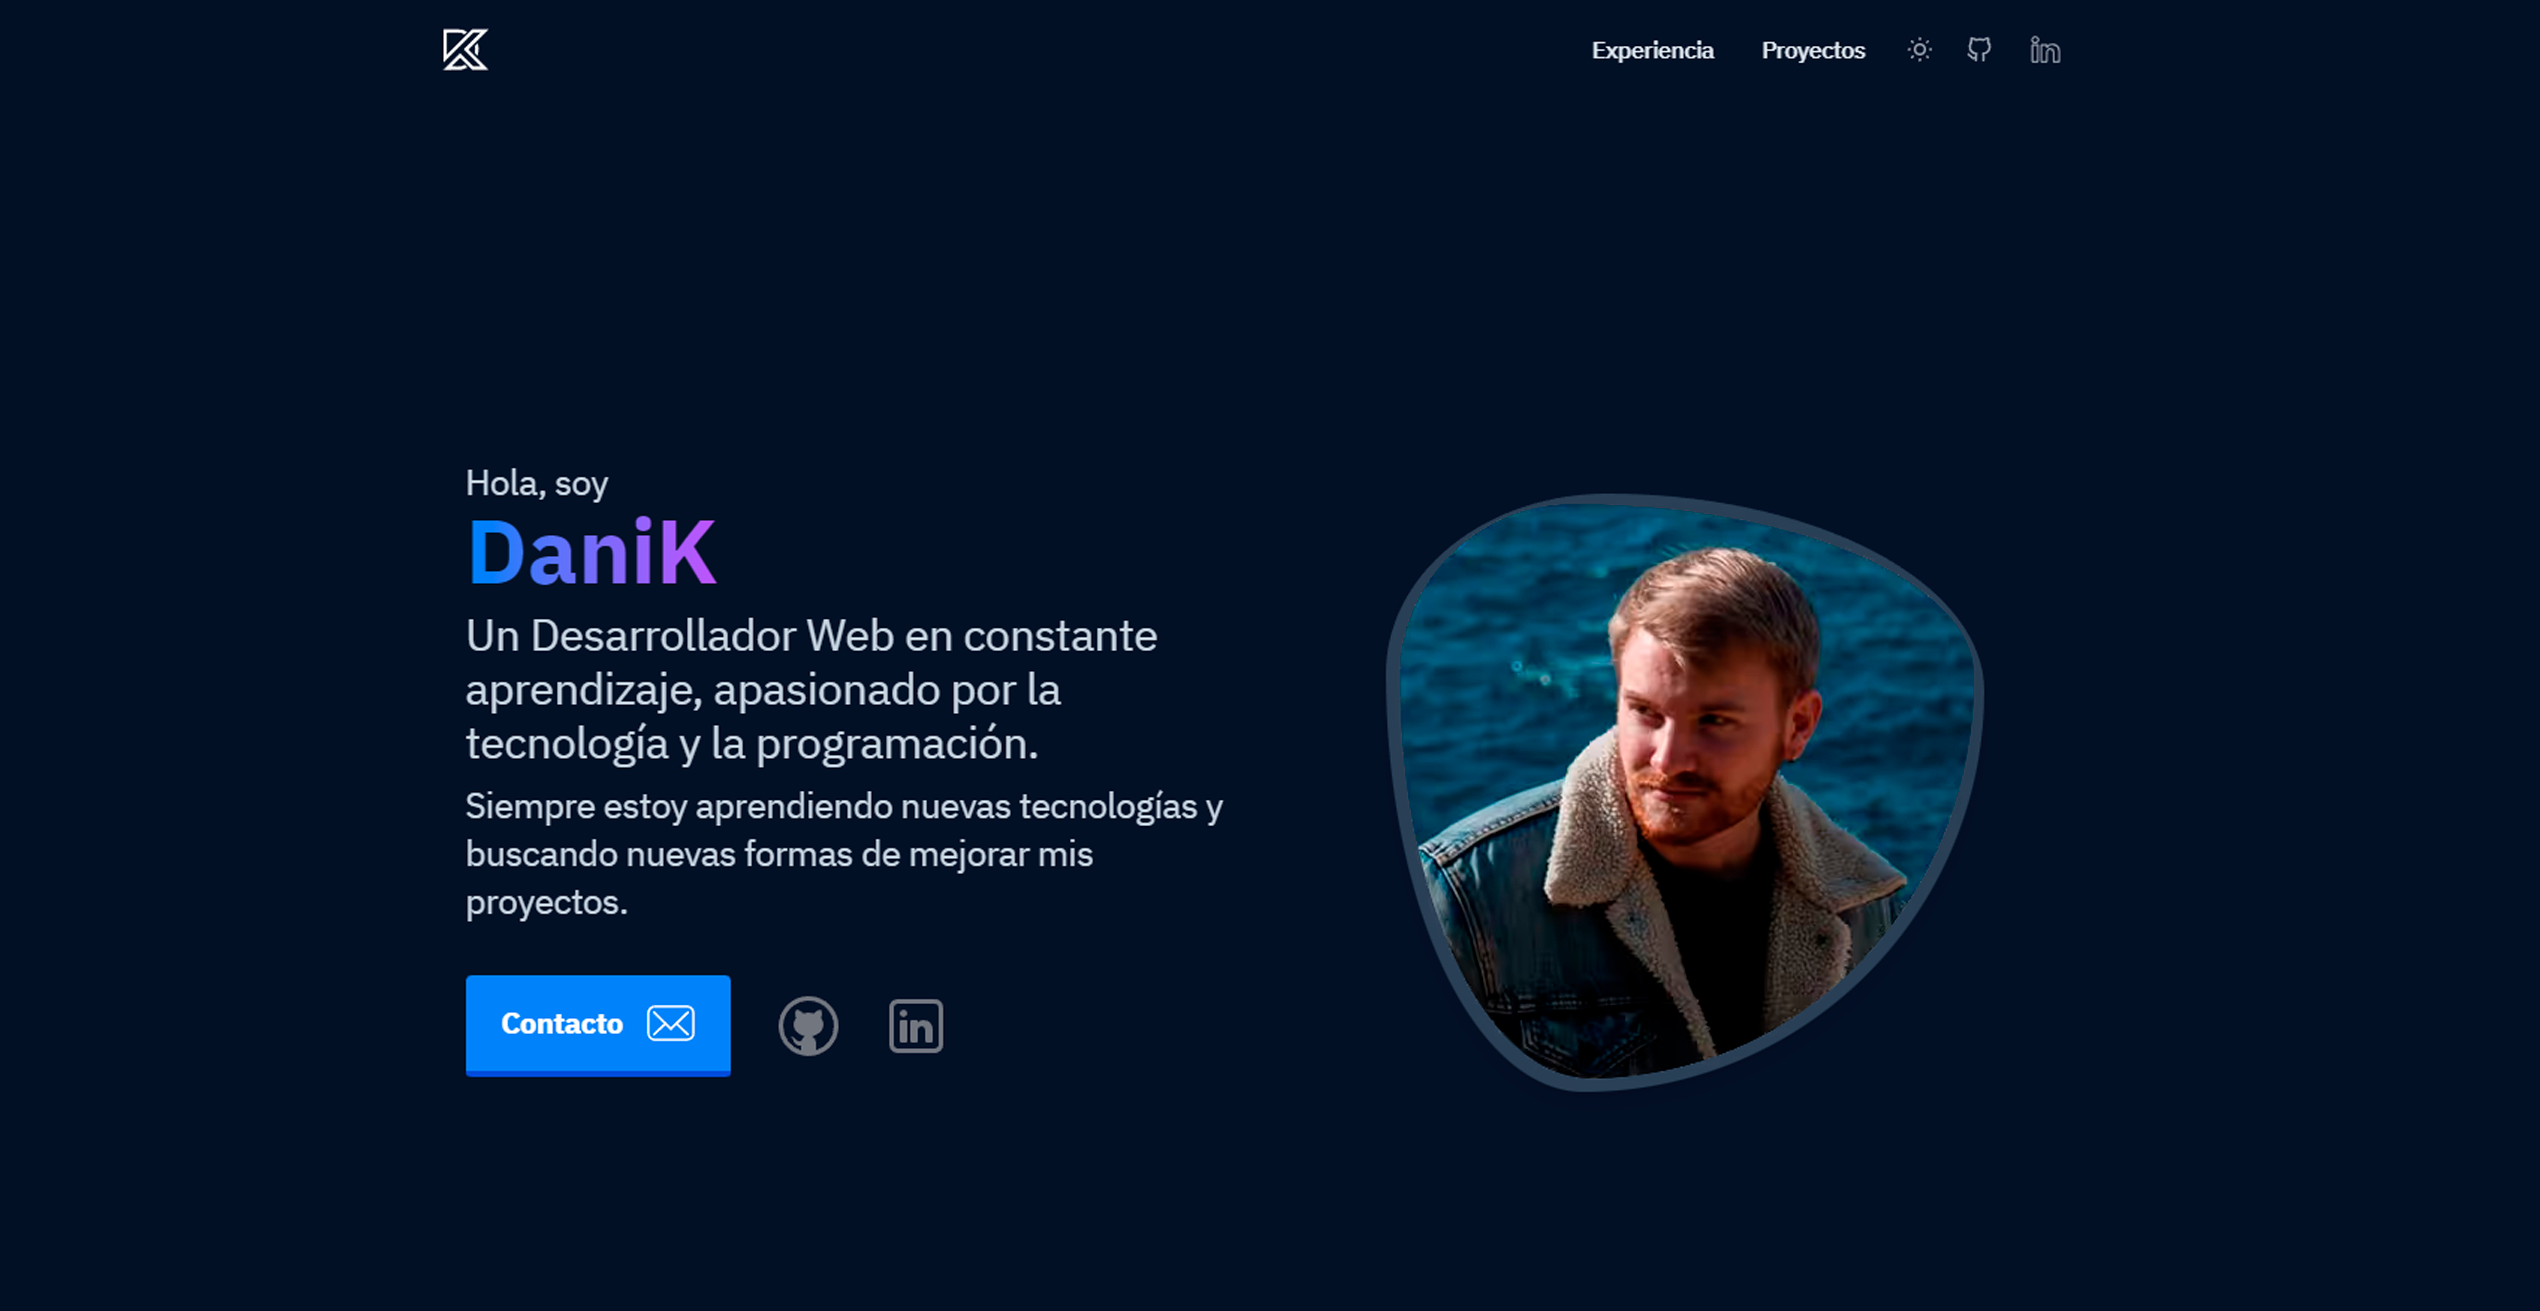
Task: Click the envelope icon inside Contacto
Action: click(670, 1023)
